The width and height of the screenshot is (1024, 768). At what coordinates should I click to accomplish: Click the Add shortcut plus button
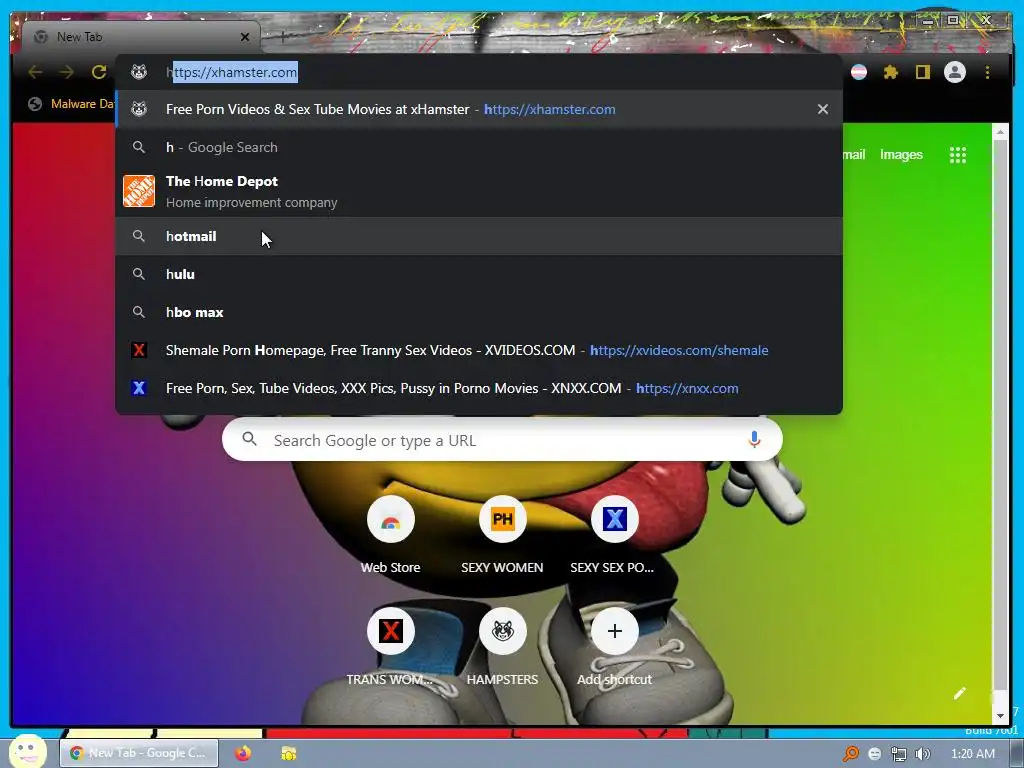pos(615,632)
